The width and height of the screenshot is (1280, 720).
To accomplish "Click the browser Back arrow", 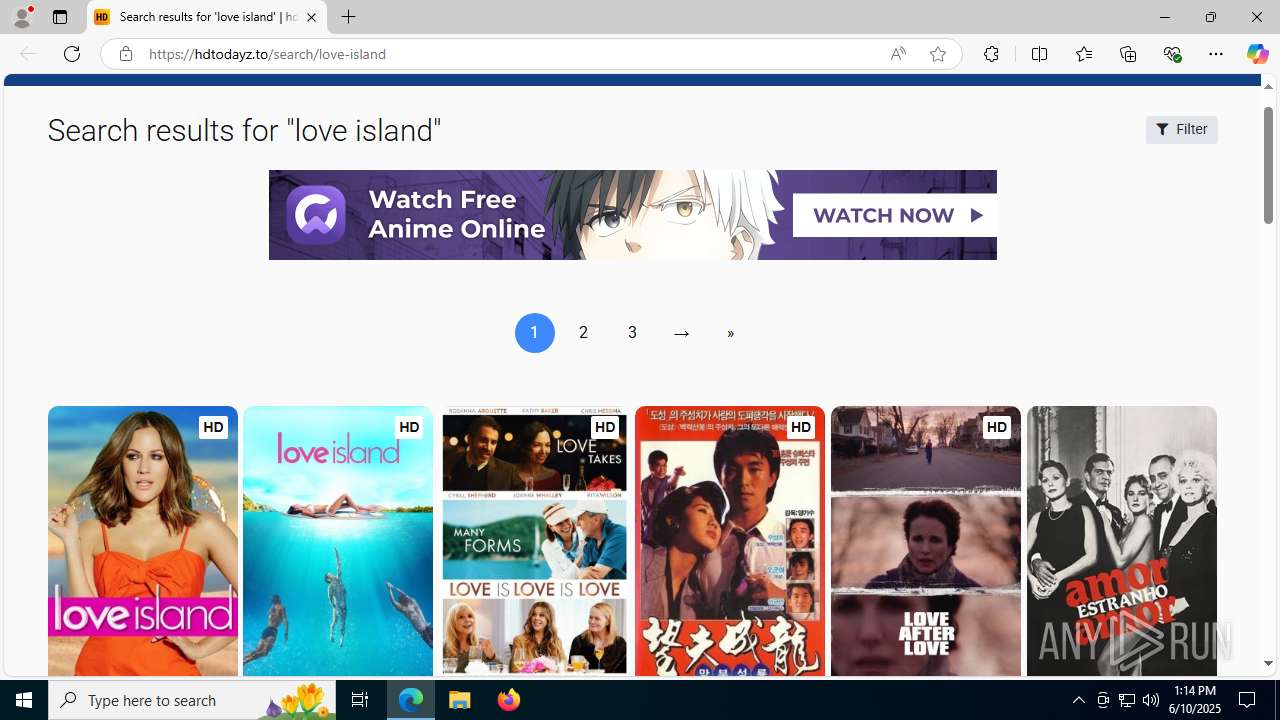I will (27, 54).
